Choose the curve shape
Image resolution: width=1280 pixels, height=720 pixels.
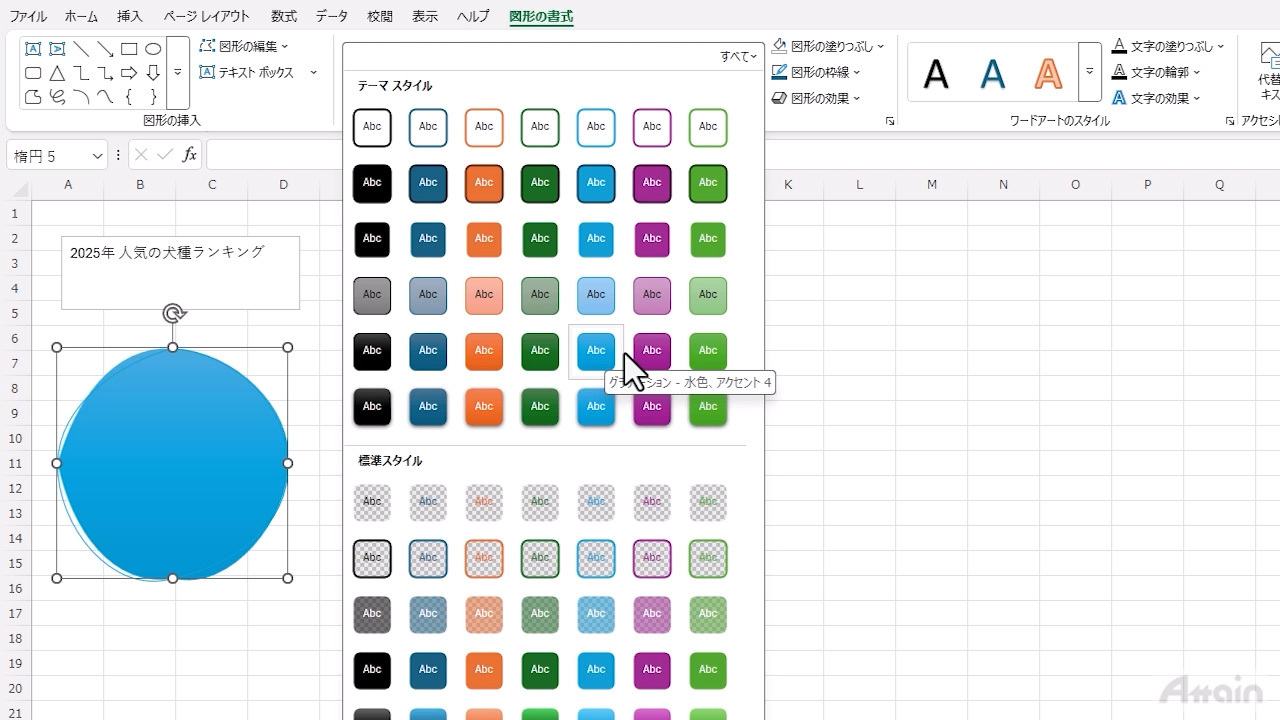[105, 97]
